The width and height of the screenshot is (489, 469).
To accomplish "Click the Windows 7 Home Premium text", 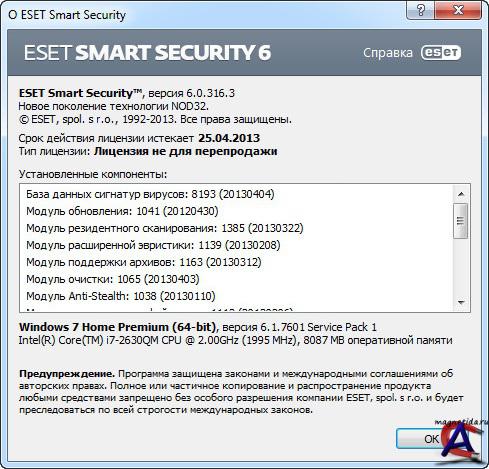I will tap(117, 327).
